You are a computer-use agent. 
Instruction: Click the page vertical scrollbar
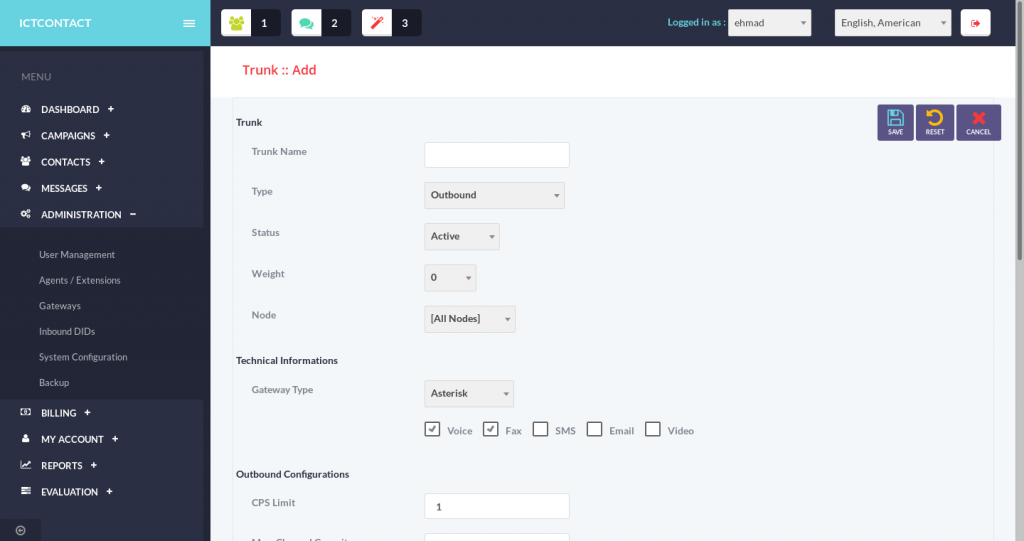coord(1019,131)
